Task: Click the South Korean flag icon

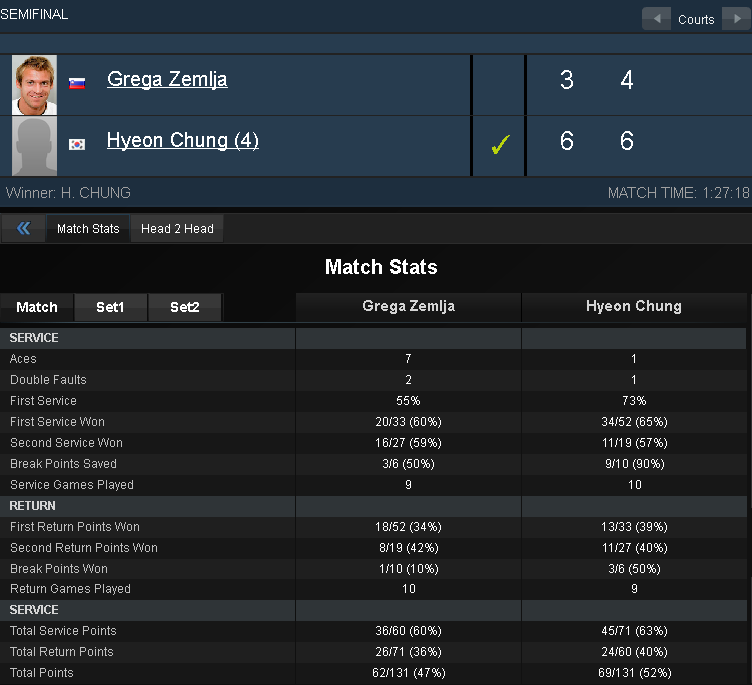Action: pyautogui.click(x=77, y=144)
